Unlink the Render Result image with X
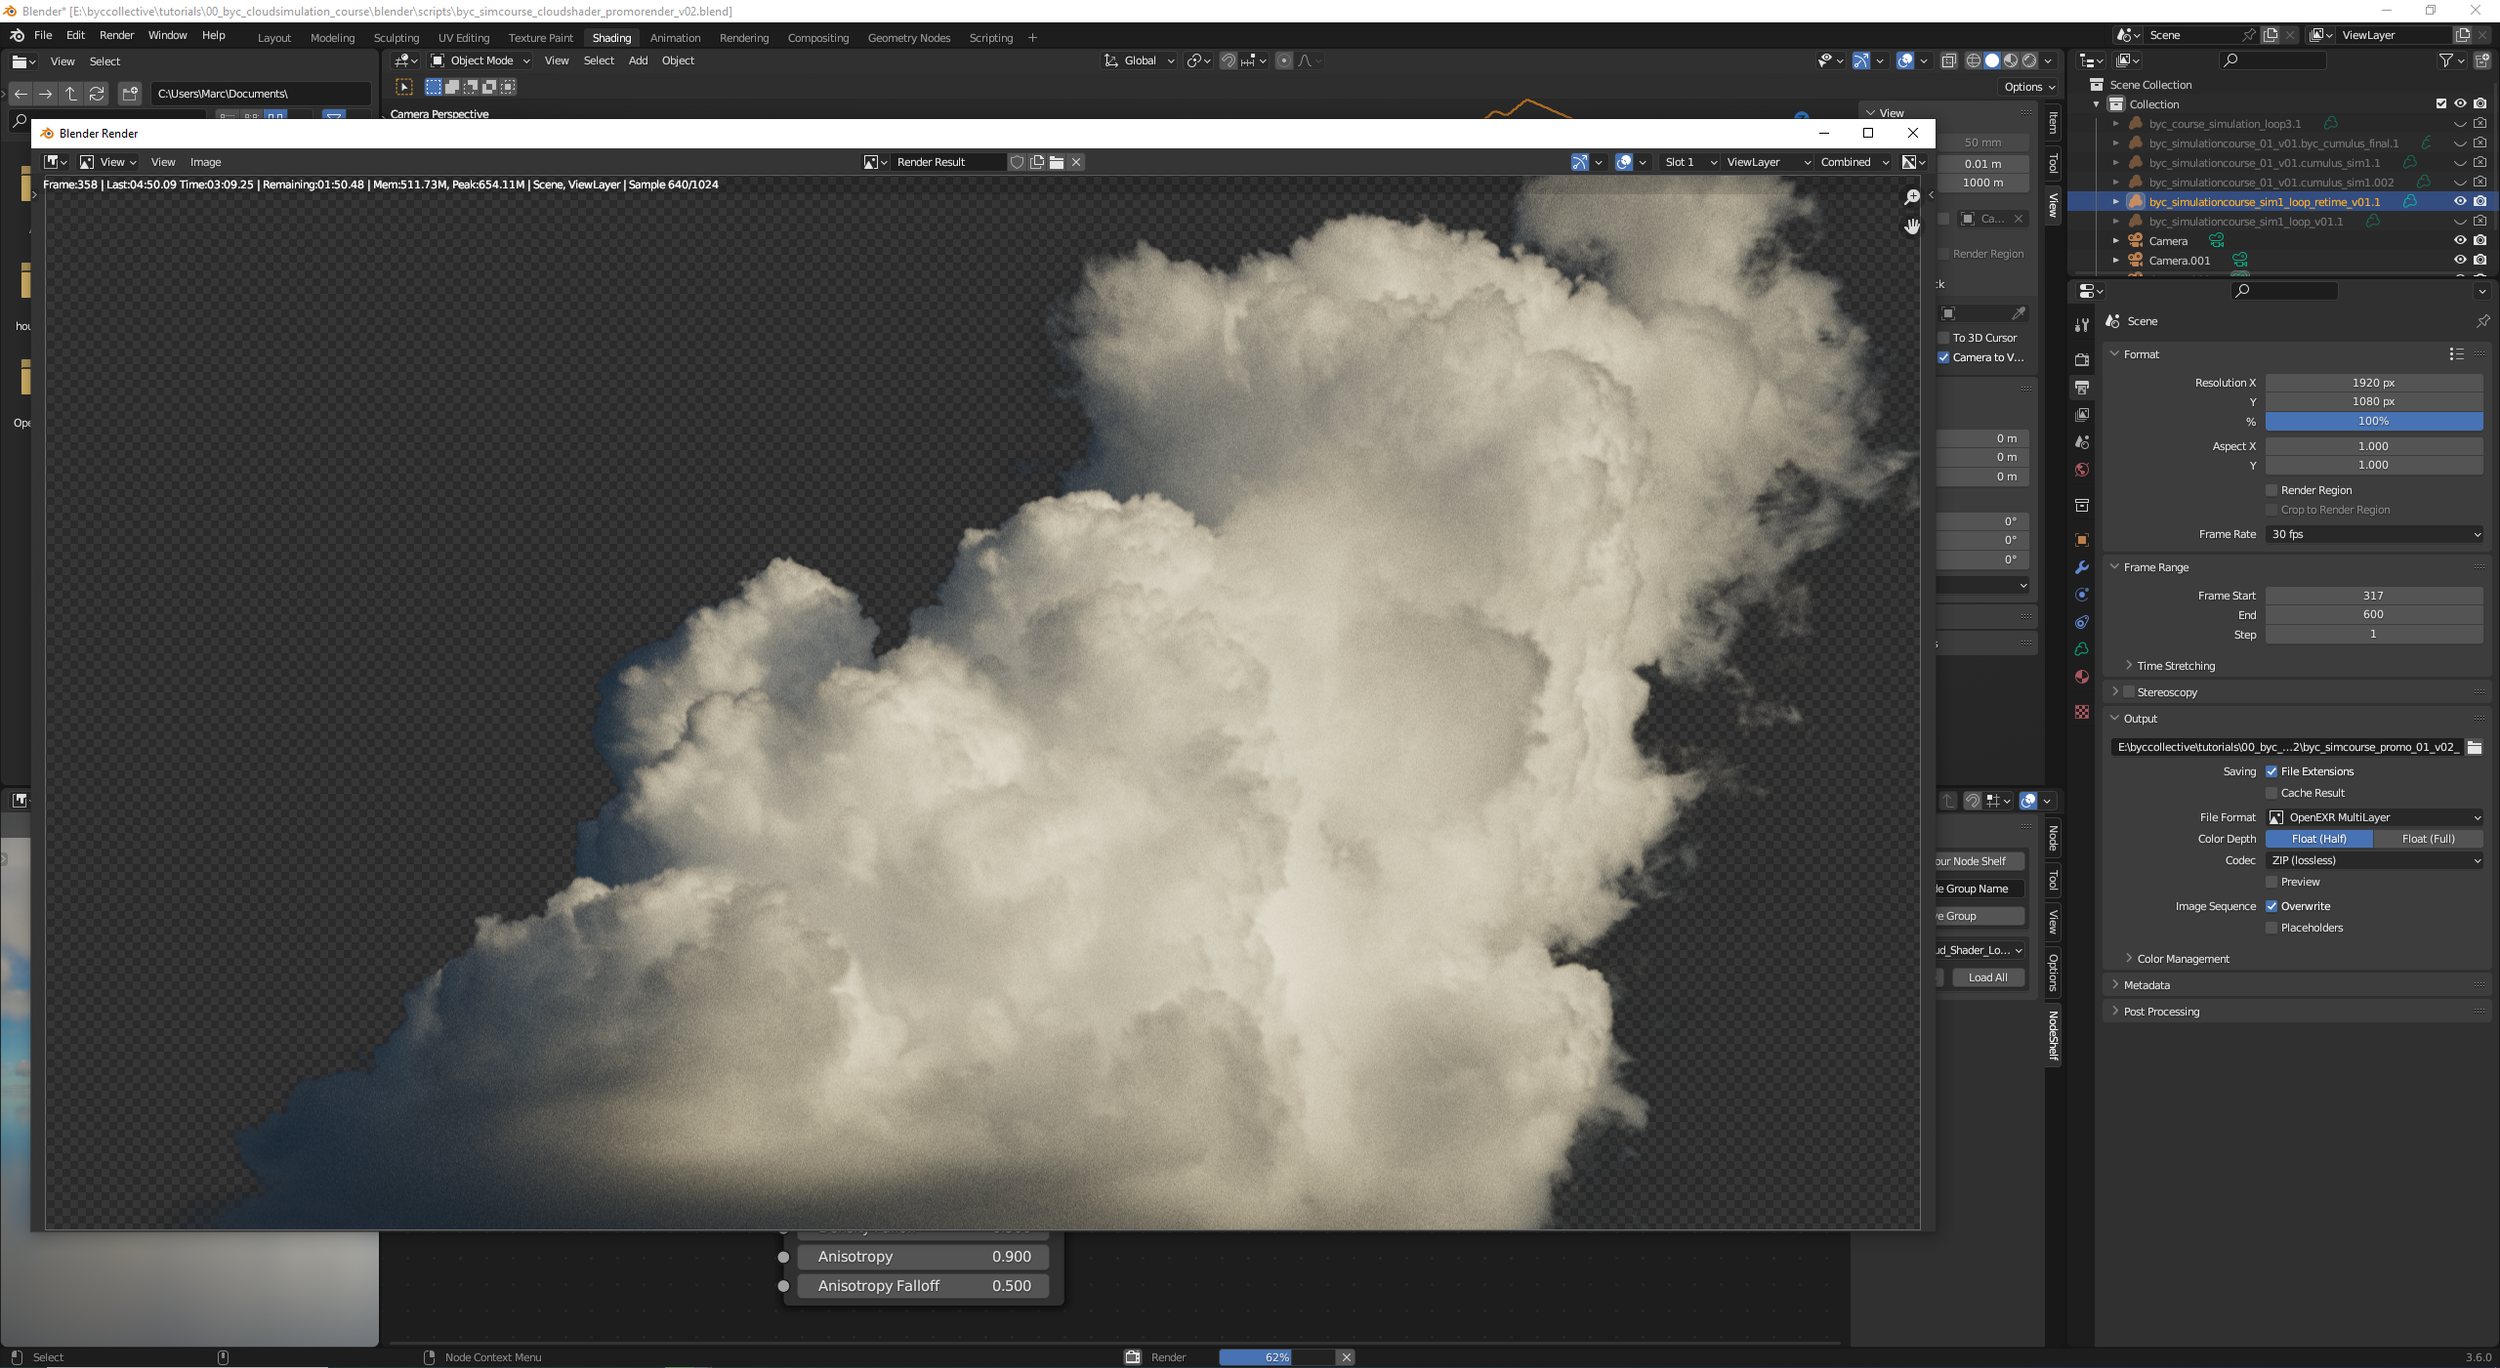This screenshot has width=2500, height=1368. [1076, 162]
